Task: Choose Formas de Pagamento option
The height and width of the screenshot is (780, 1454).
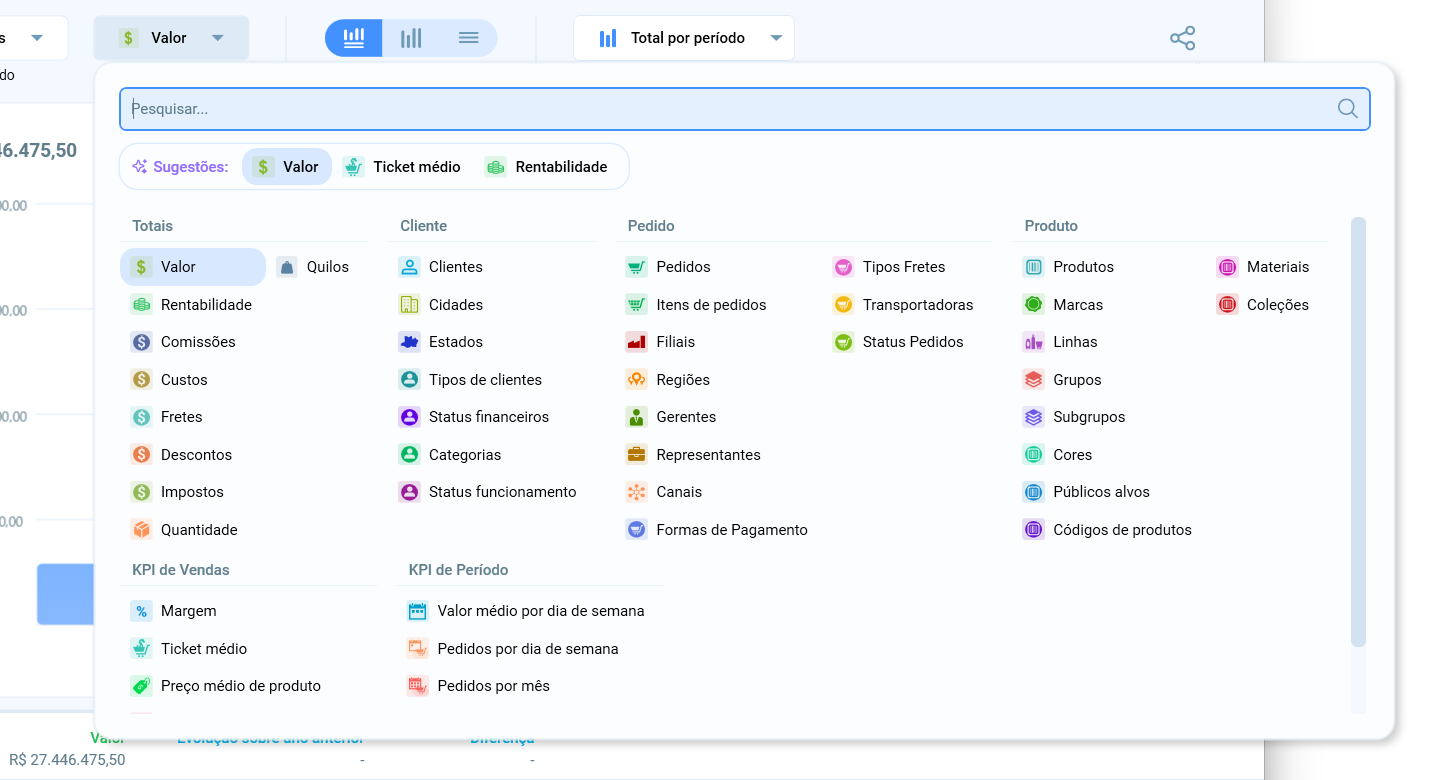Action: pos(717,530)
